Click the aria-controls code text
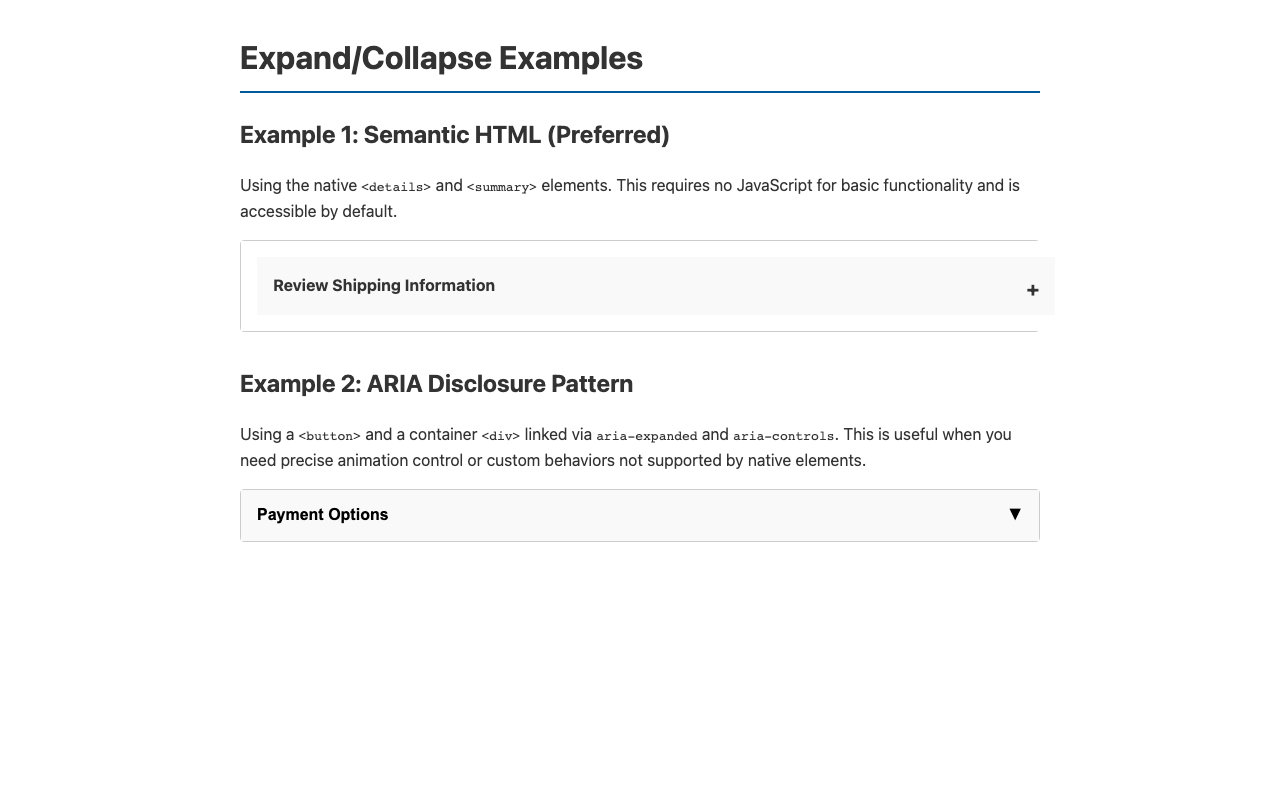1280x800 pixels. 783,436
